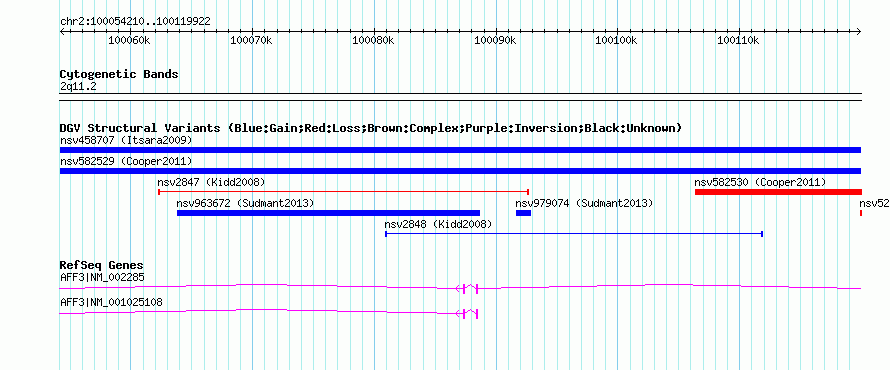Click the AFF3|NM_002285 gene track
Image resolution: width=890 pixels, height=370 pixels.
[460, 288]
